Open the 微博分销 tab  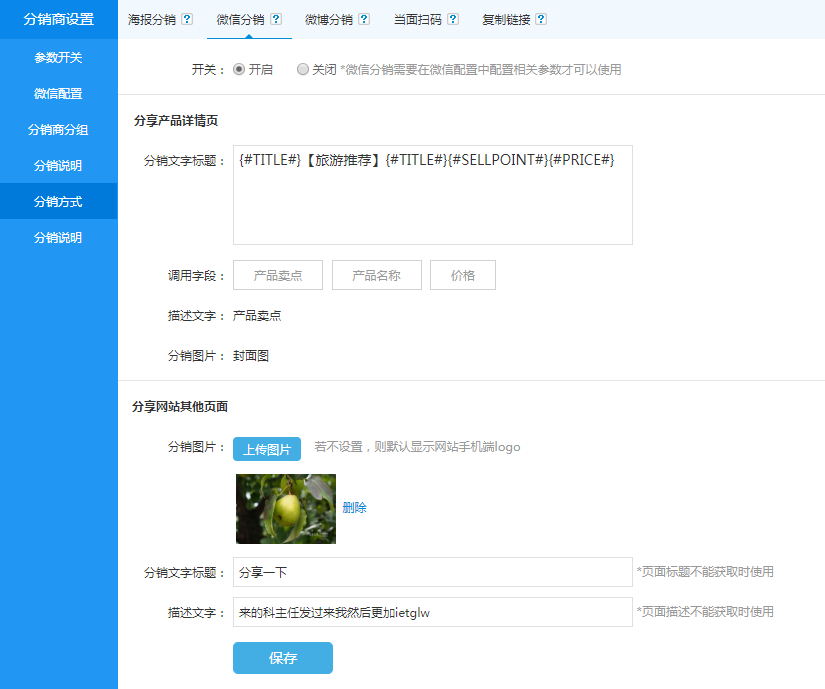point(329,19)
